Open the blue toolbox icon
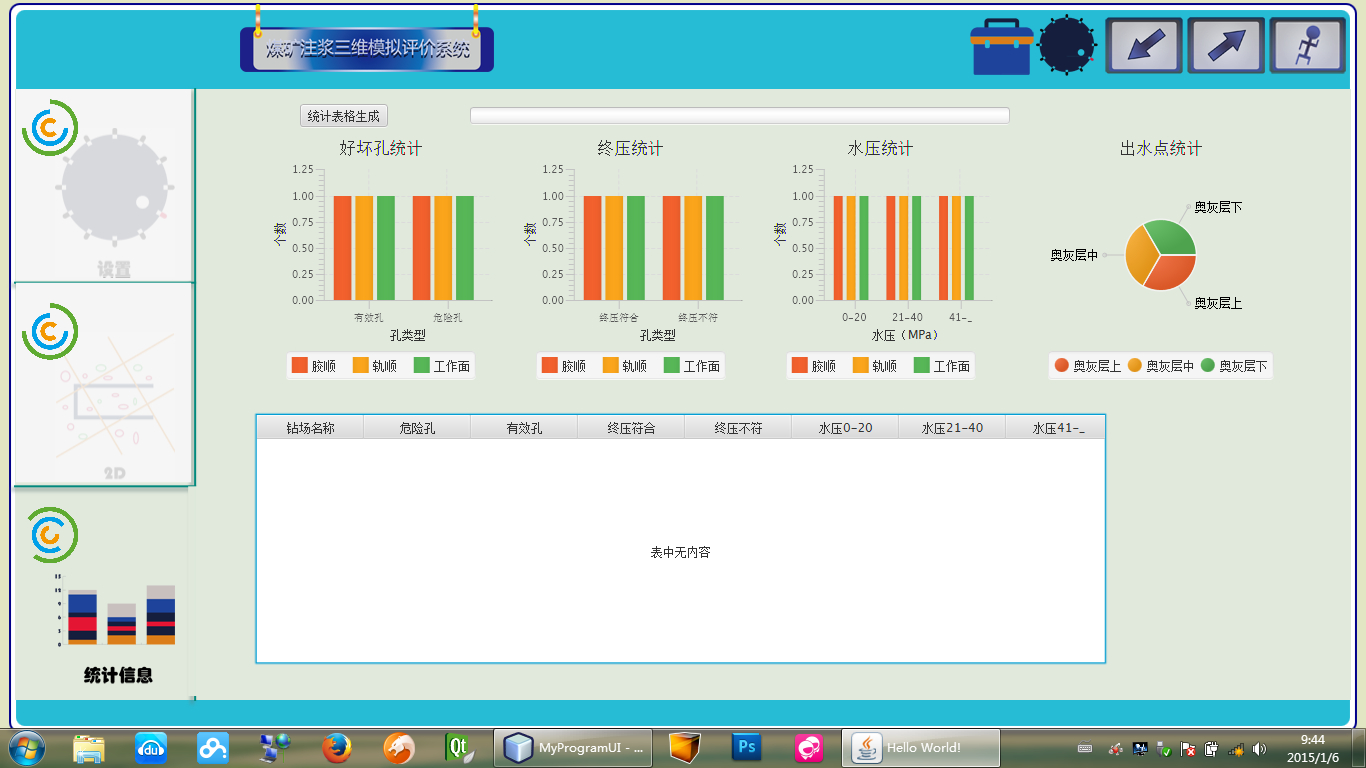The image size is (1366, 768). click(x=1001, y=47)
